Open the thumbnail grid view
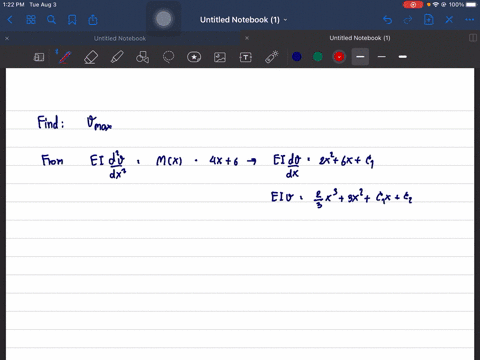The width and height of the screenshot is (480, 360). coord(31,20)
